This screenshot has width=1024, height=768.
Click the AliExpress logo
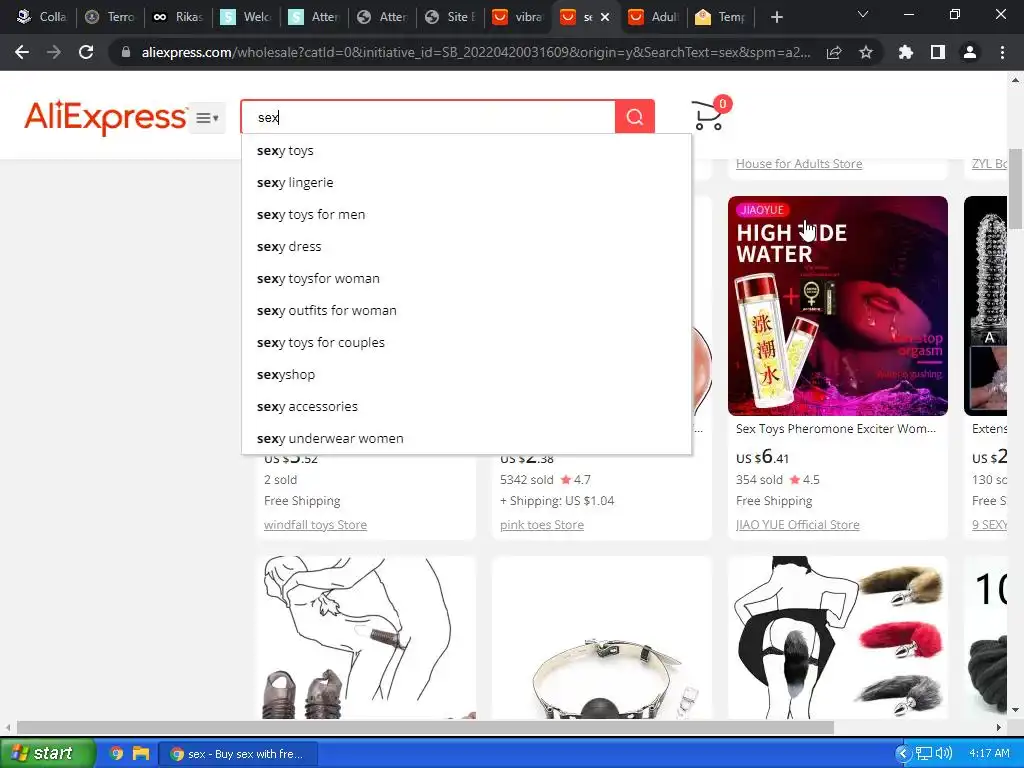[106, 118]
